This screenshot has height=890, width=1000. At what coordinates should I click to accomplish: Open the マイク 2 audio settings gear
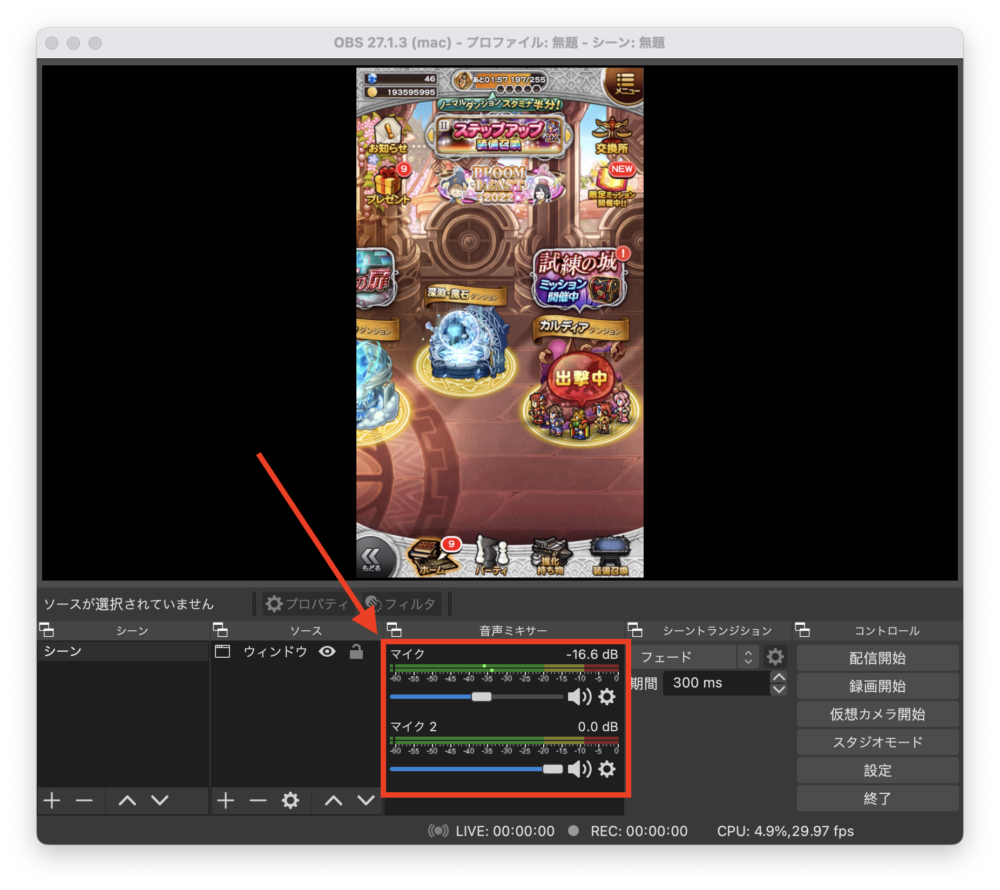tap(607, 769)
